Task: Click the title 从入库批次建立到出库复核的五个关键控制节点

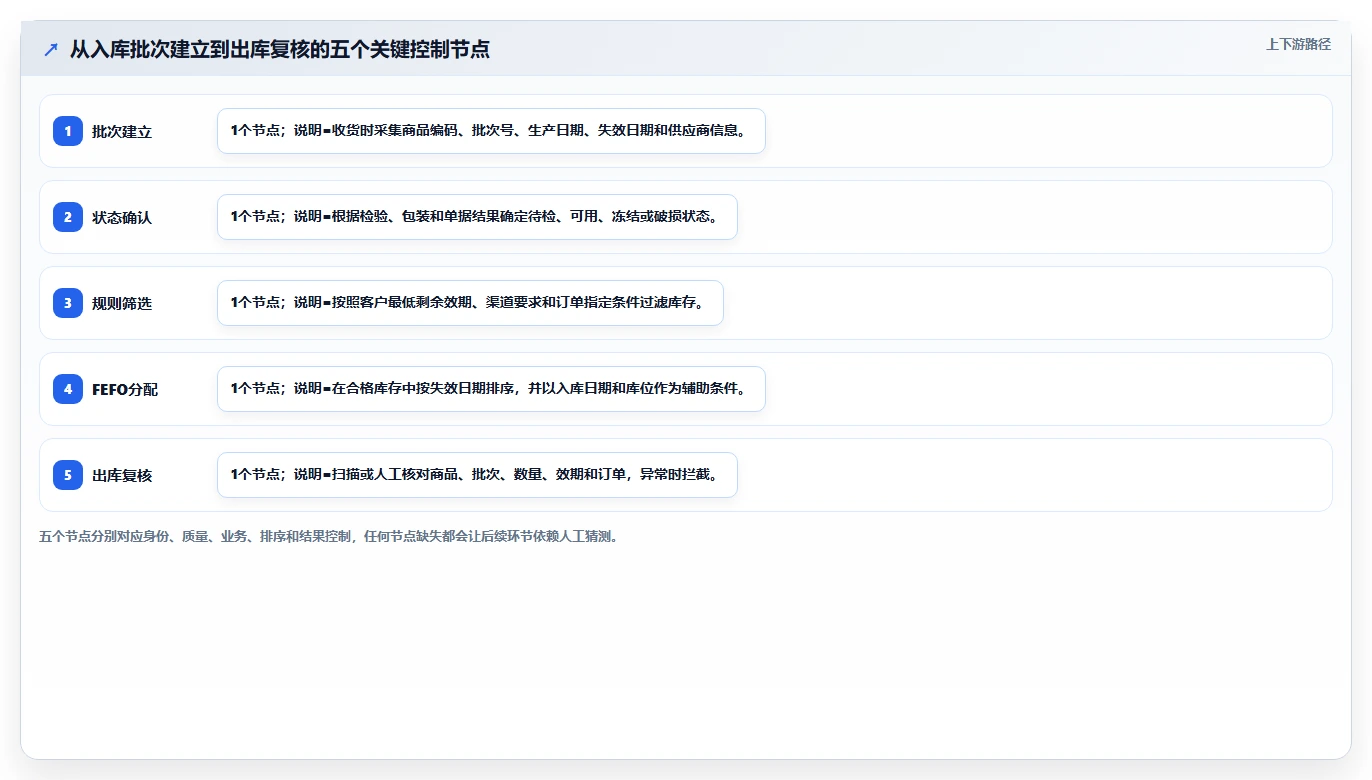Action: tap(280, 49)
